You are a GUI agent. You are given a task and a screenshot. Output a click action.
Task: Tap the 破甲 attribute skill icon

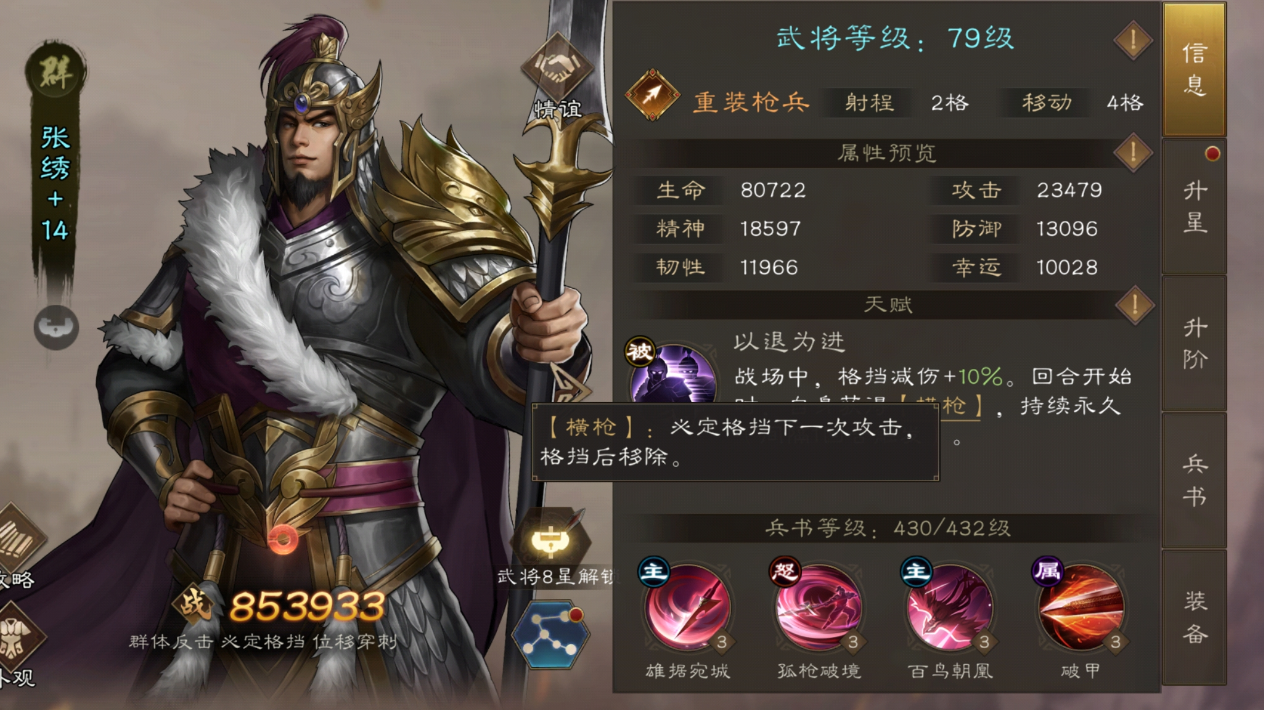click(1080, 608)
